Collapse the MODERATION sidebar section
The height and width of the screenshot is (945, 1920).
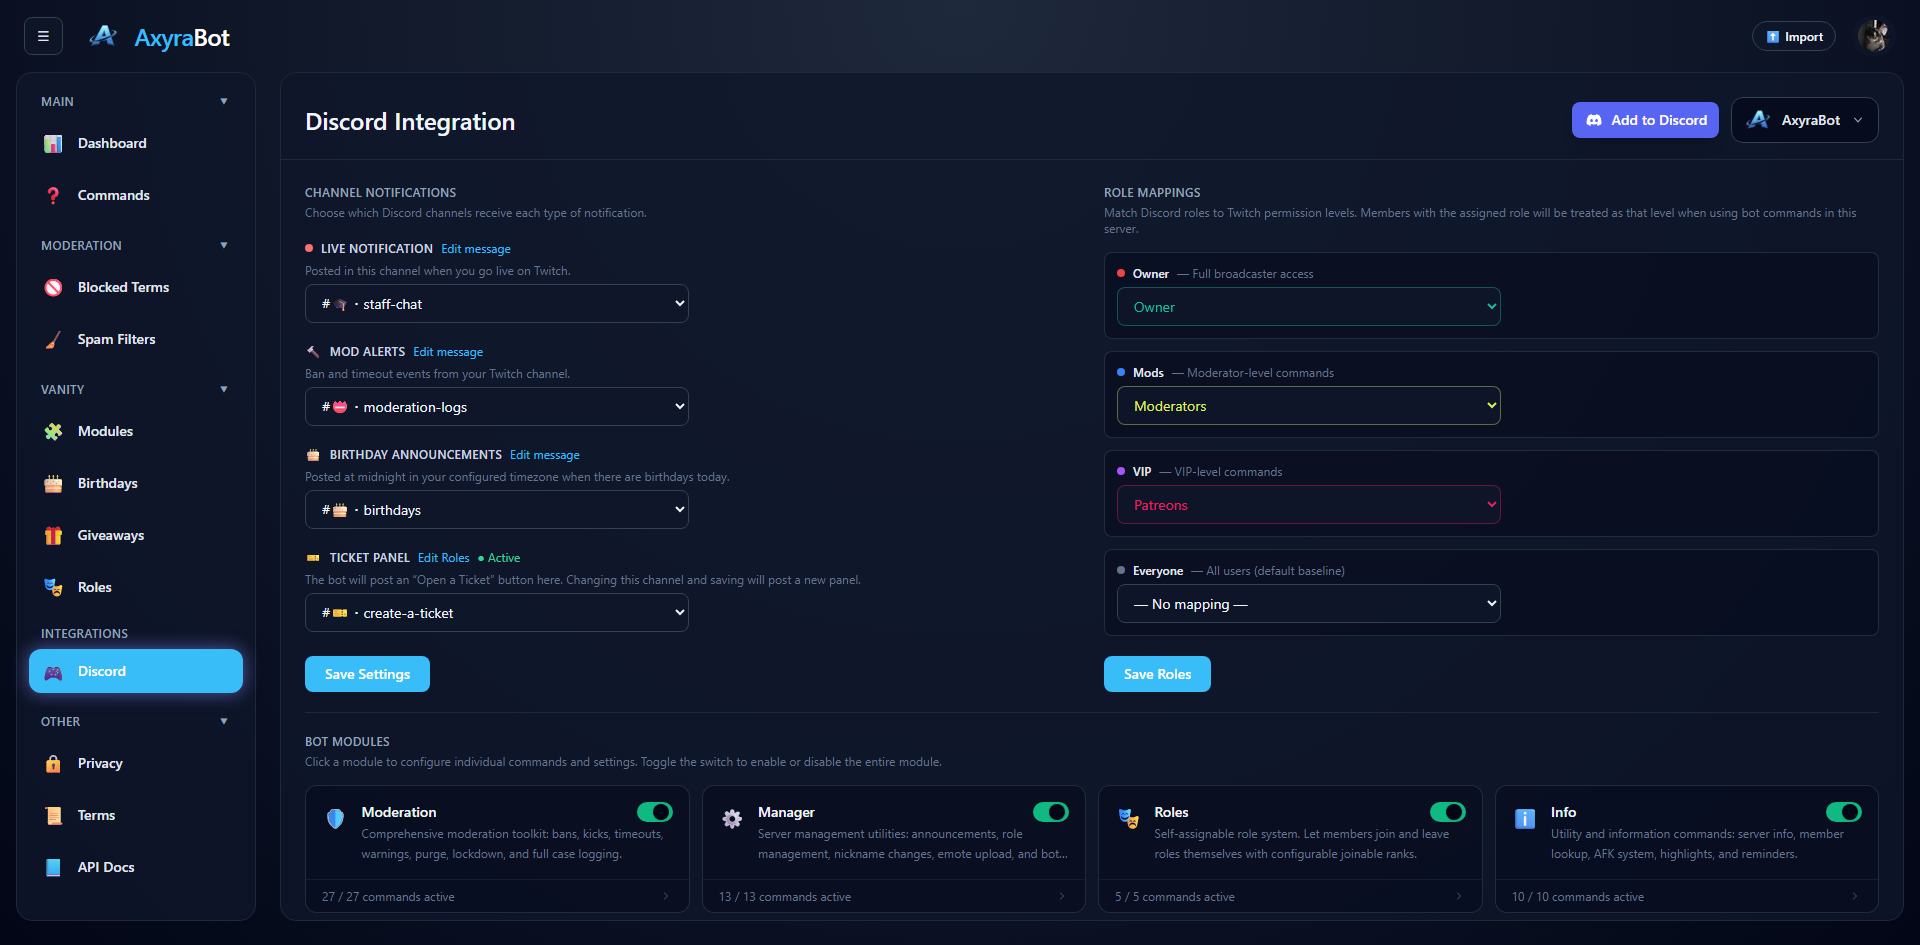click(224, 245)
